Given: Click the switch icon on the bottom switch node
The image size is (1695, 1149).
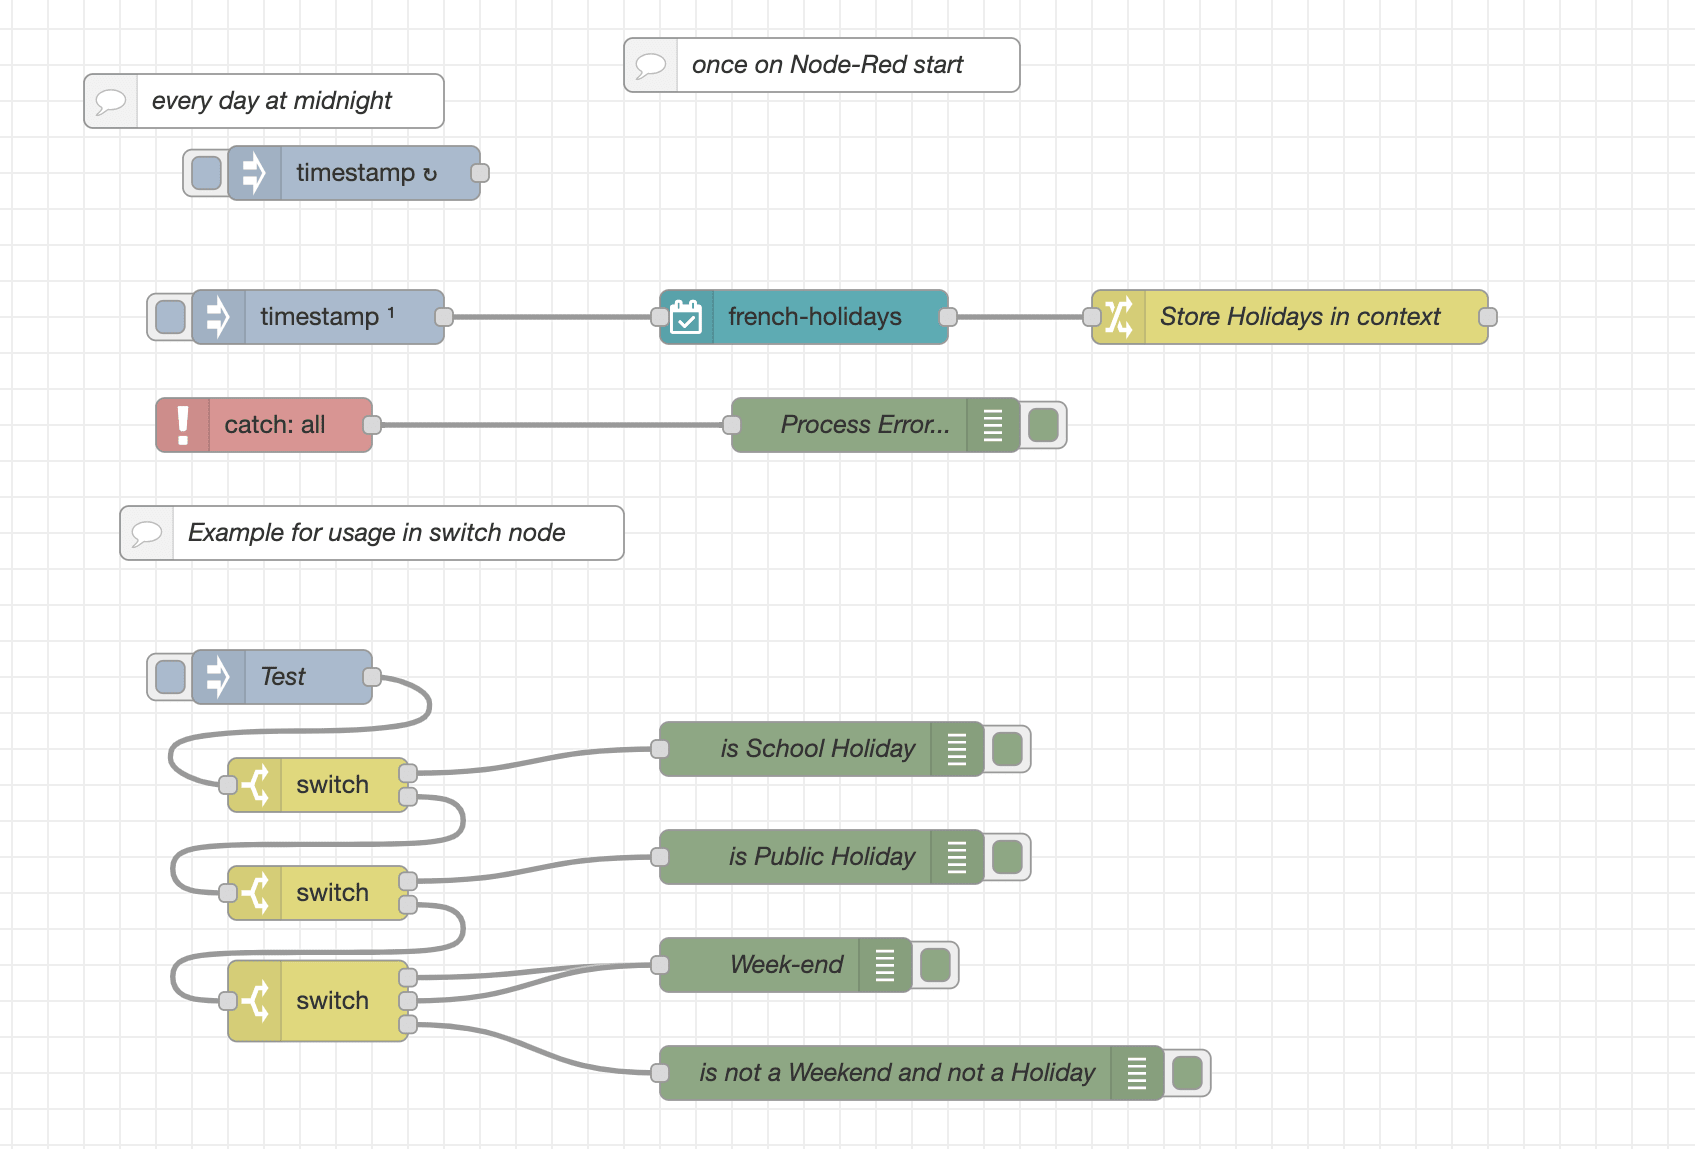Looking at the screenshot, I should click(x=258, y=1000).
